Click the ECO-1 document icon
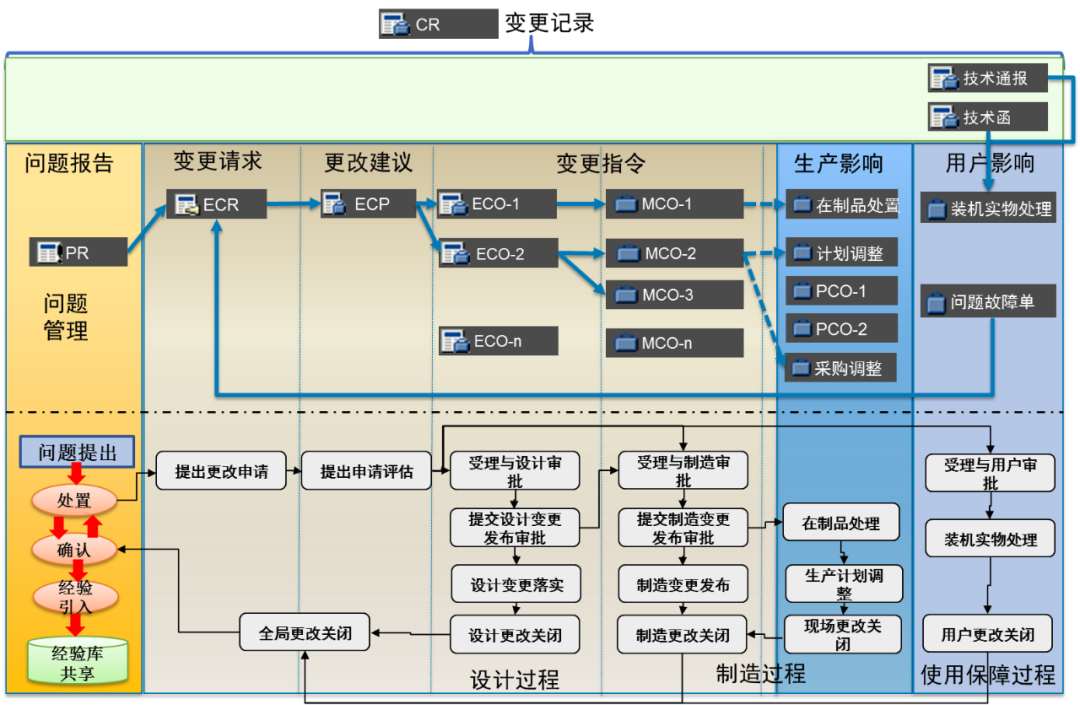 (453, 204)
